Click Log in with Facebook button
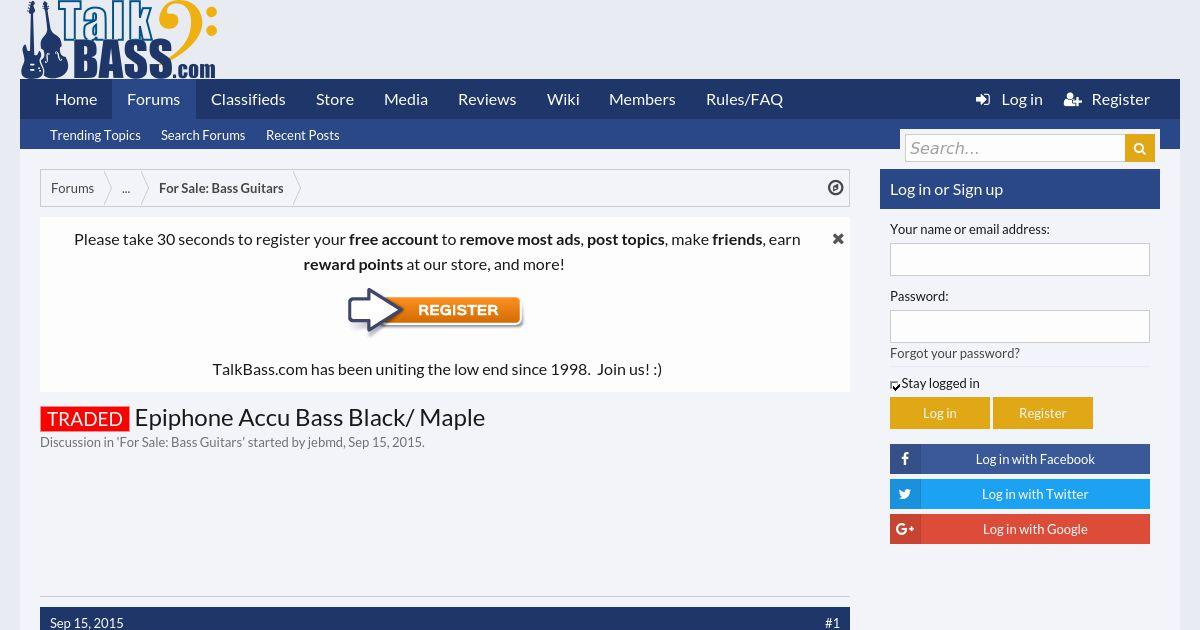The image size is (1200, 630). (x=1020, y=459)
